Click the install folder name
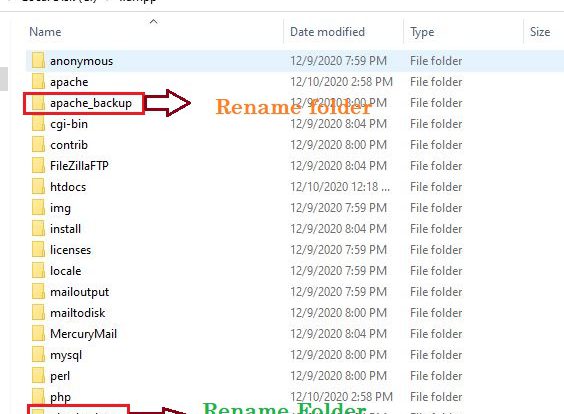 point(65,229)
